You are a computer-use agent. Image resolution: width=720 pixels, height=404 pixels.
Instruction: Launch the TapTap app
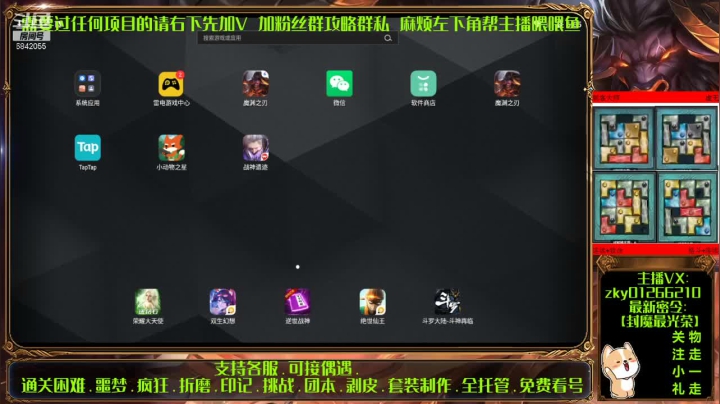click(87, 148)
